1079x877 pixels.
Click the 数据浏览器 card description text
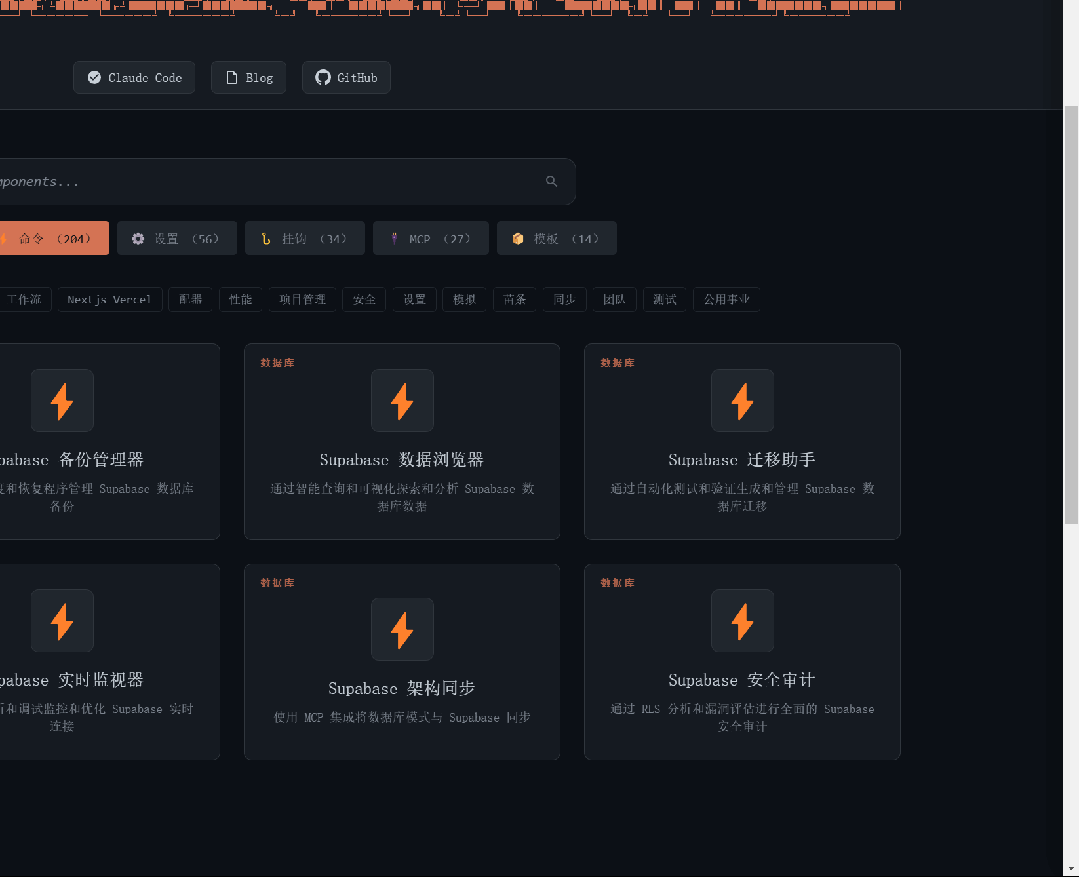click(402, 497)
